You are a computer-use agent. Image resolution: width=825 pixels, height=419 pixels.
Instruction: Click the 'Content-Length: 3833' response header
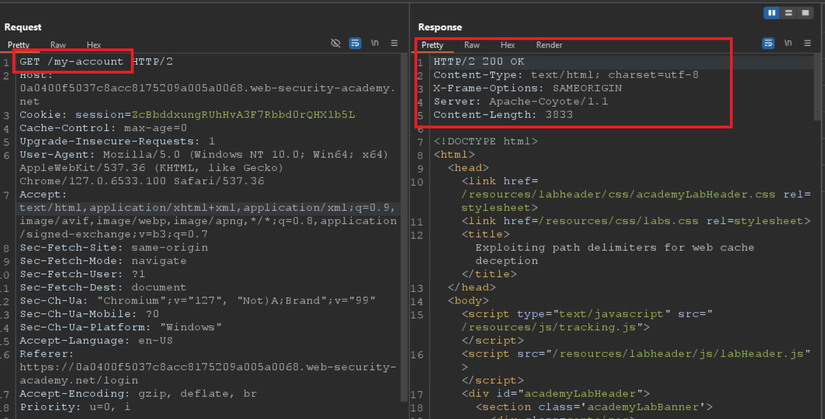503,115
